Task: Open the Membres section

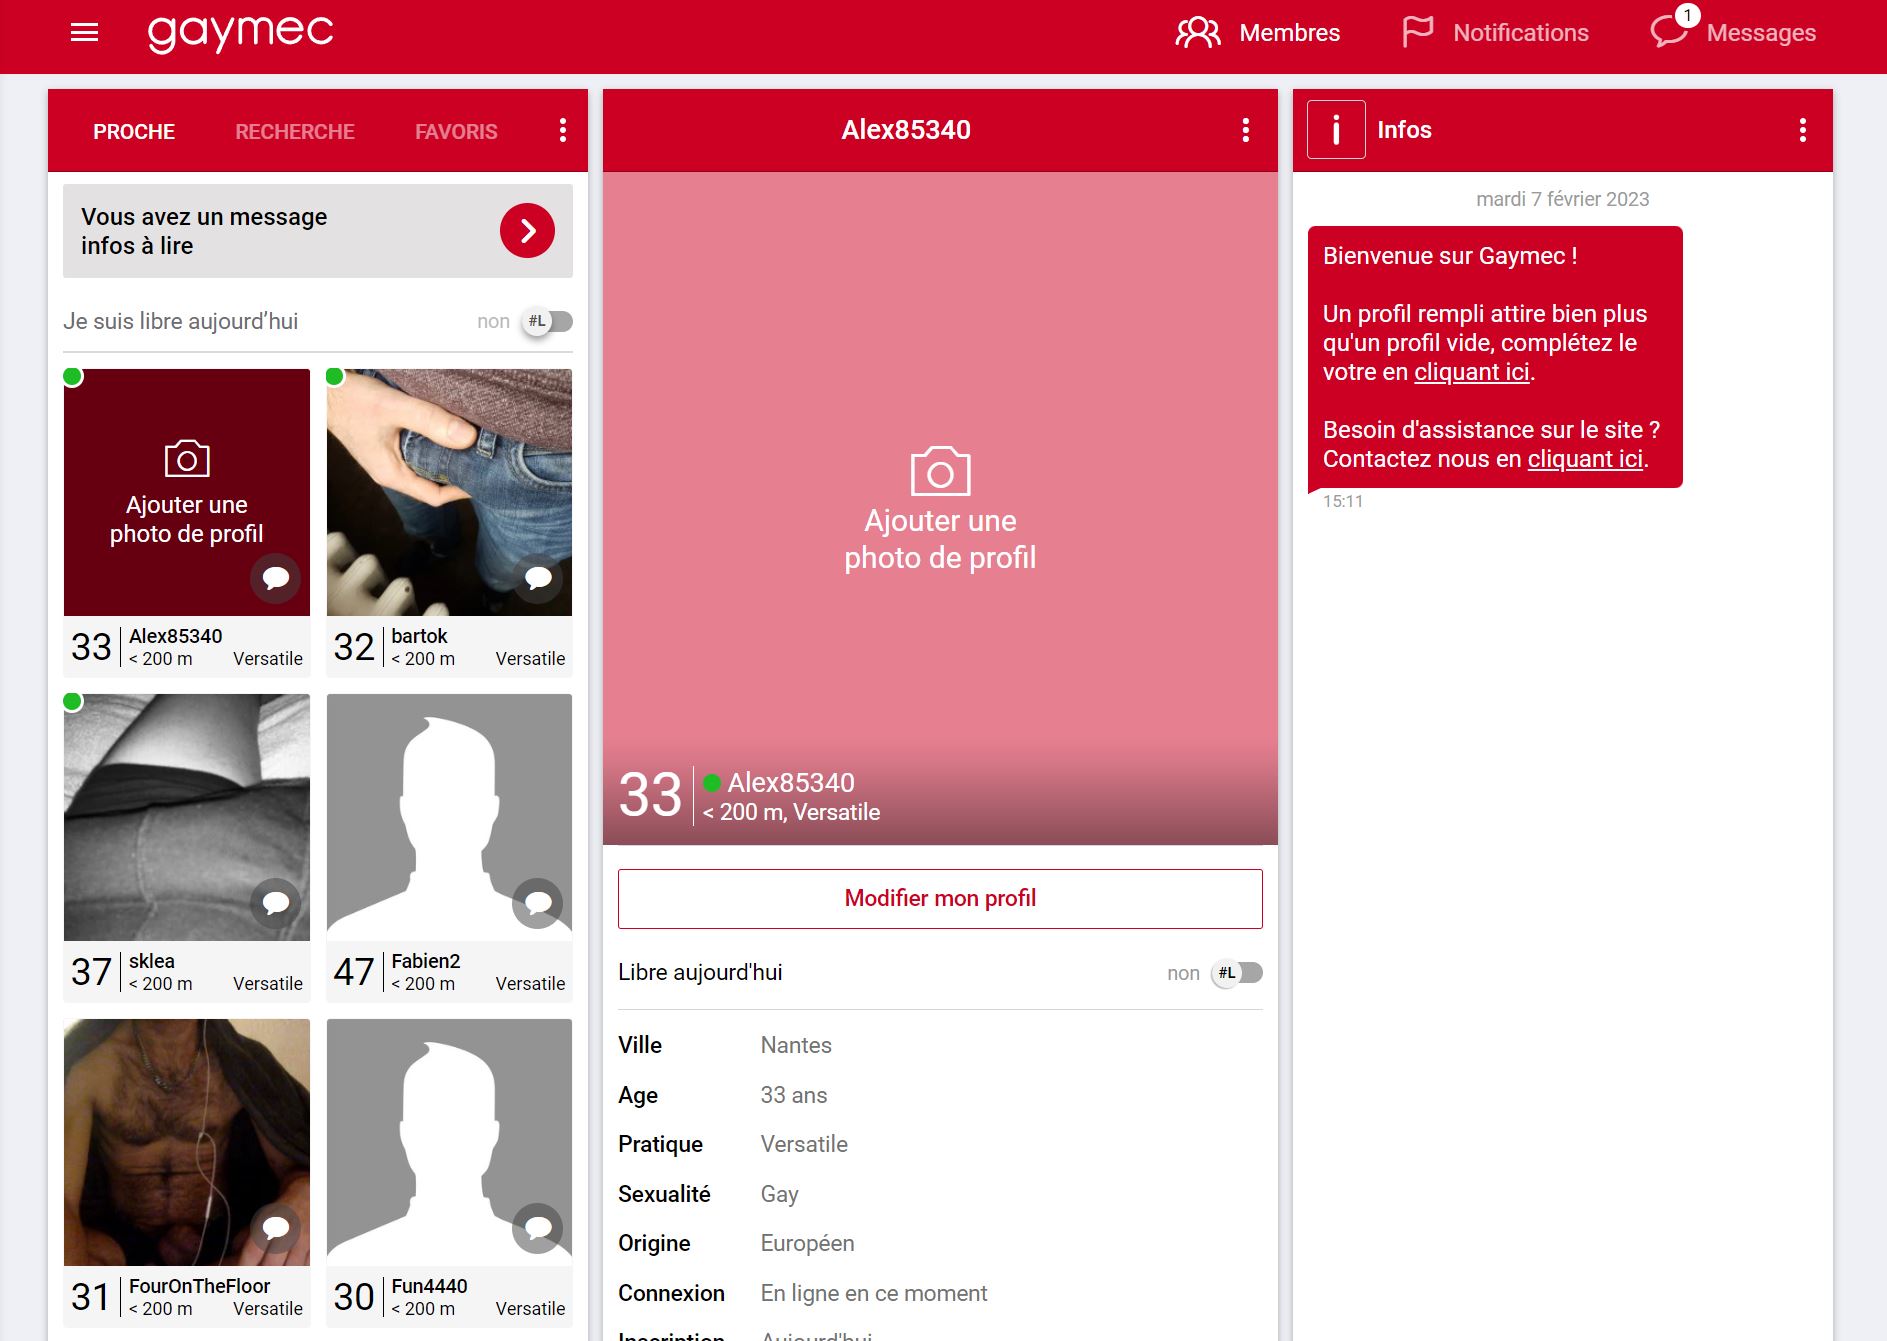Action: (x=1258, y=33)
